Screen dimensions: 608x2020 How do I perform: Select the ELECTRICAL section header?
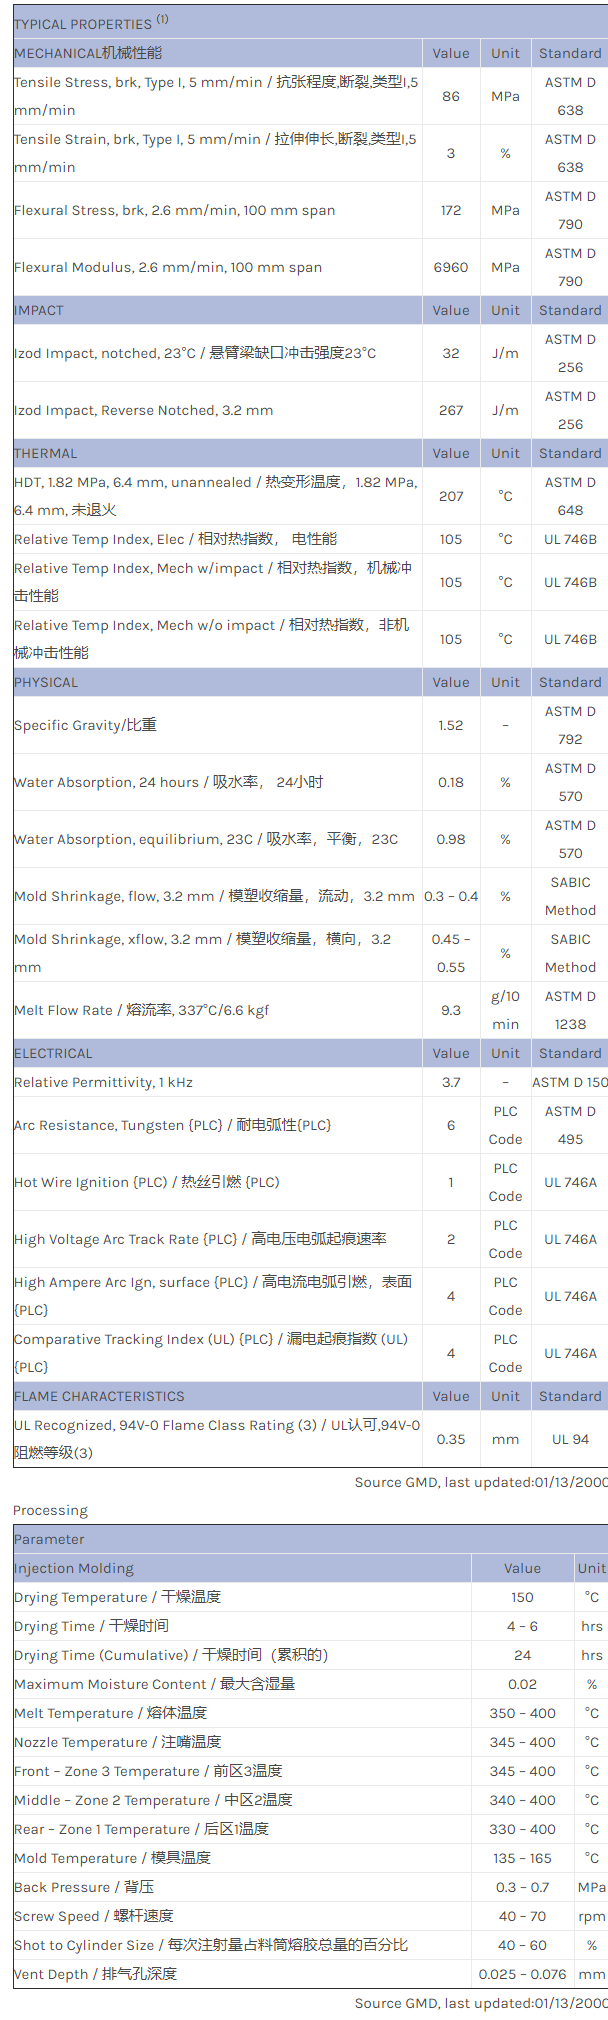53,1053
